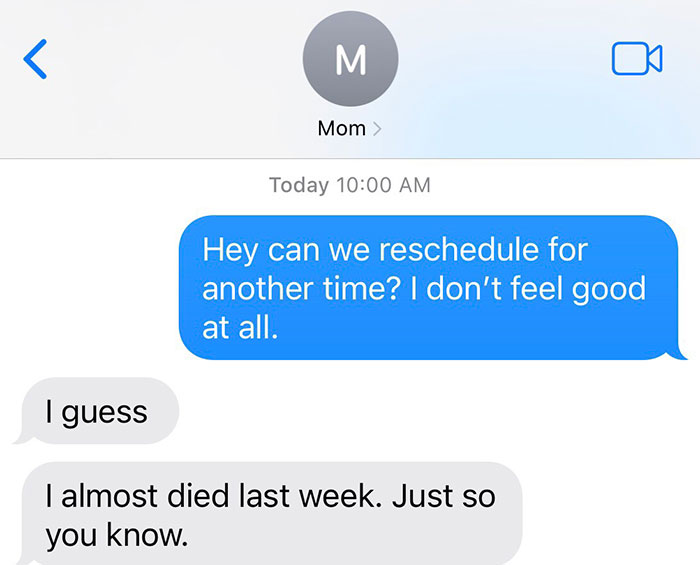Click the blank area left of the blue bubble
This screenshot has height=565, width=700.
[90, 287]
